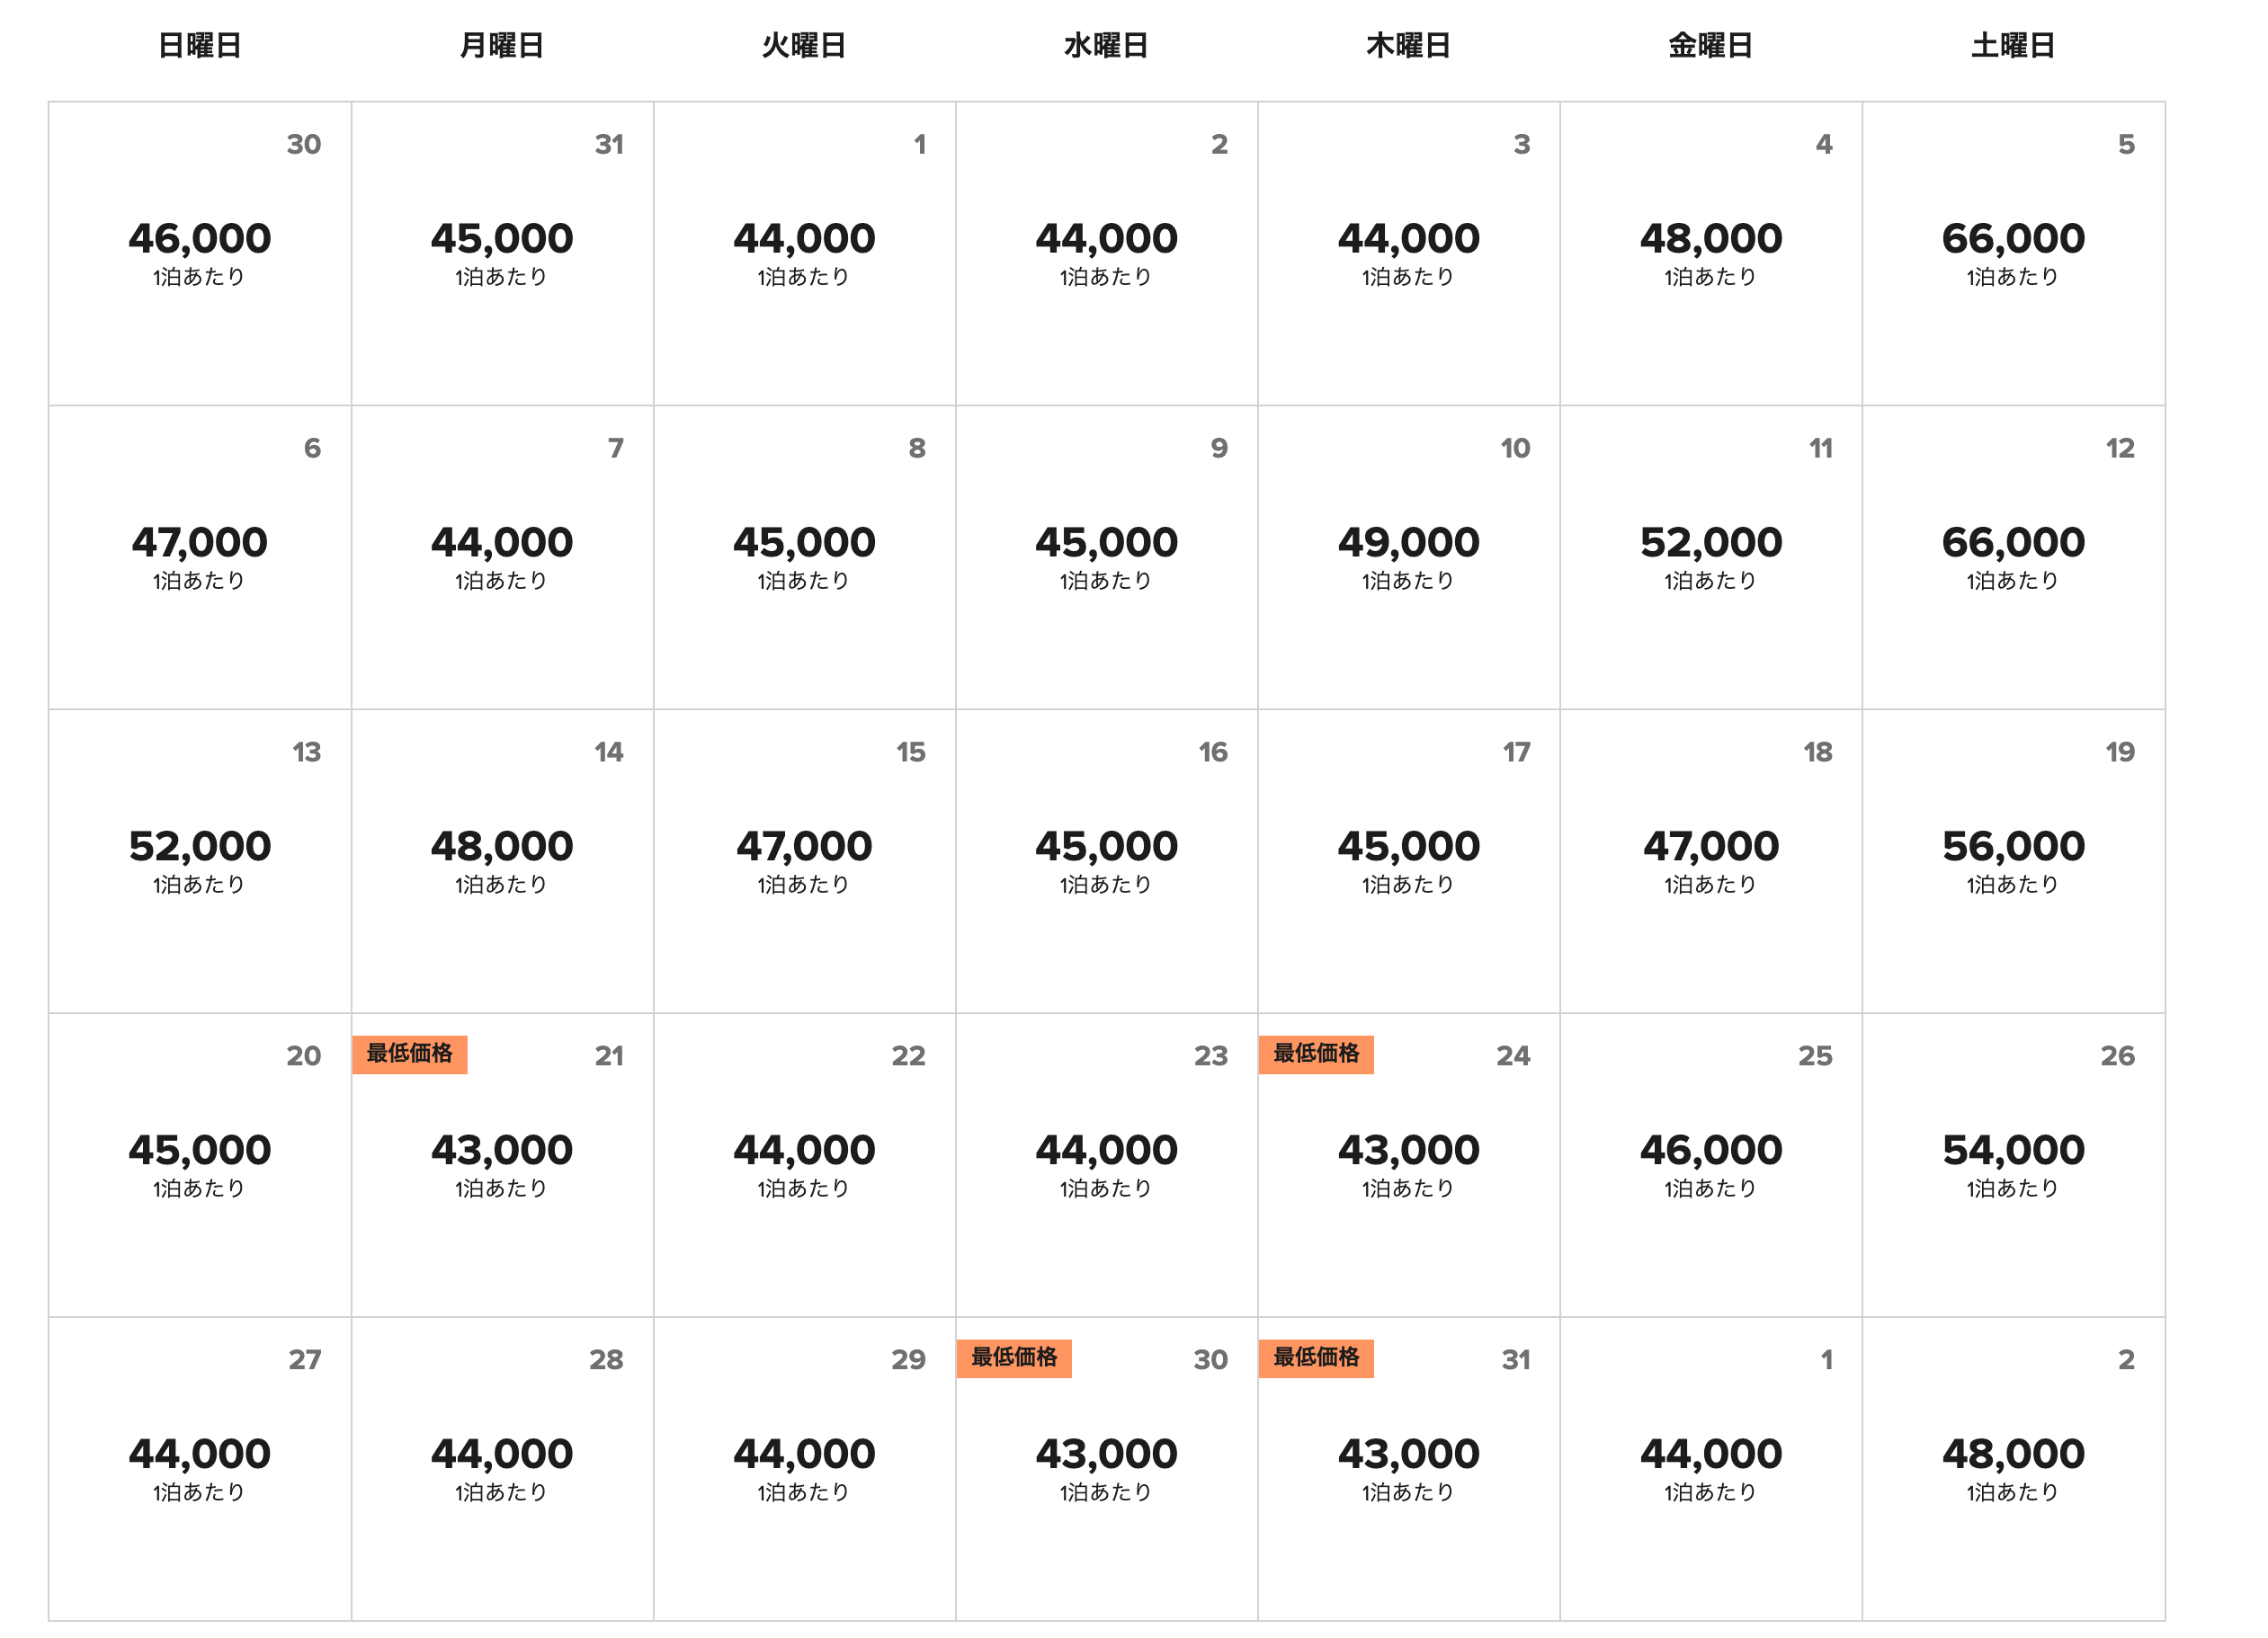Select date 27 priced 44,000

click(x=200, y=1470)
